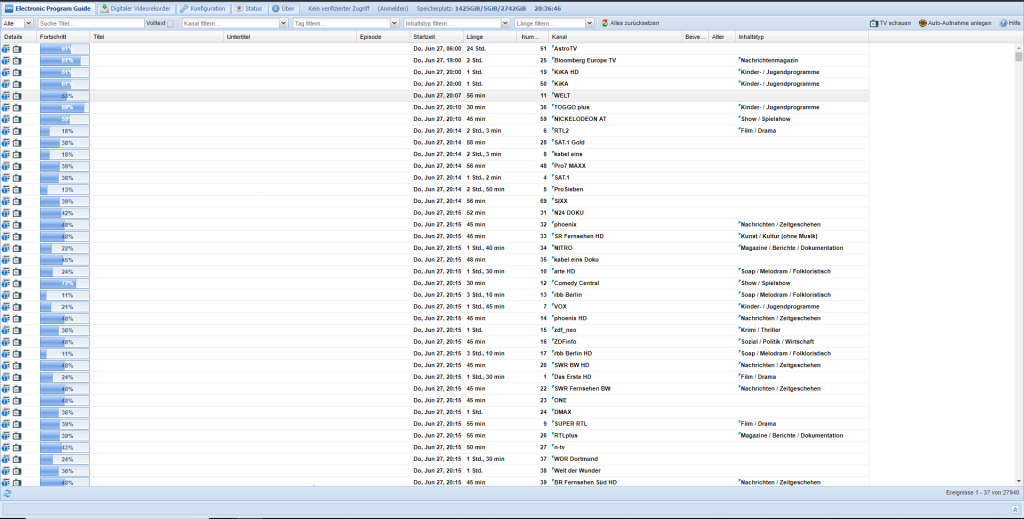The width and height of the screenshot is (1024, 519).
Task: Switch to Digitaler Videorekorder tab
Action: (x=135, y=7)
